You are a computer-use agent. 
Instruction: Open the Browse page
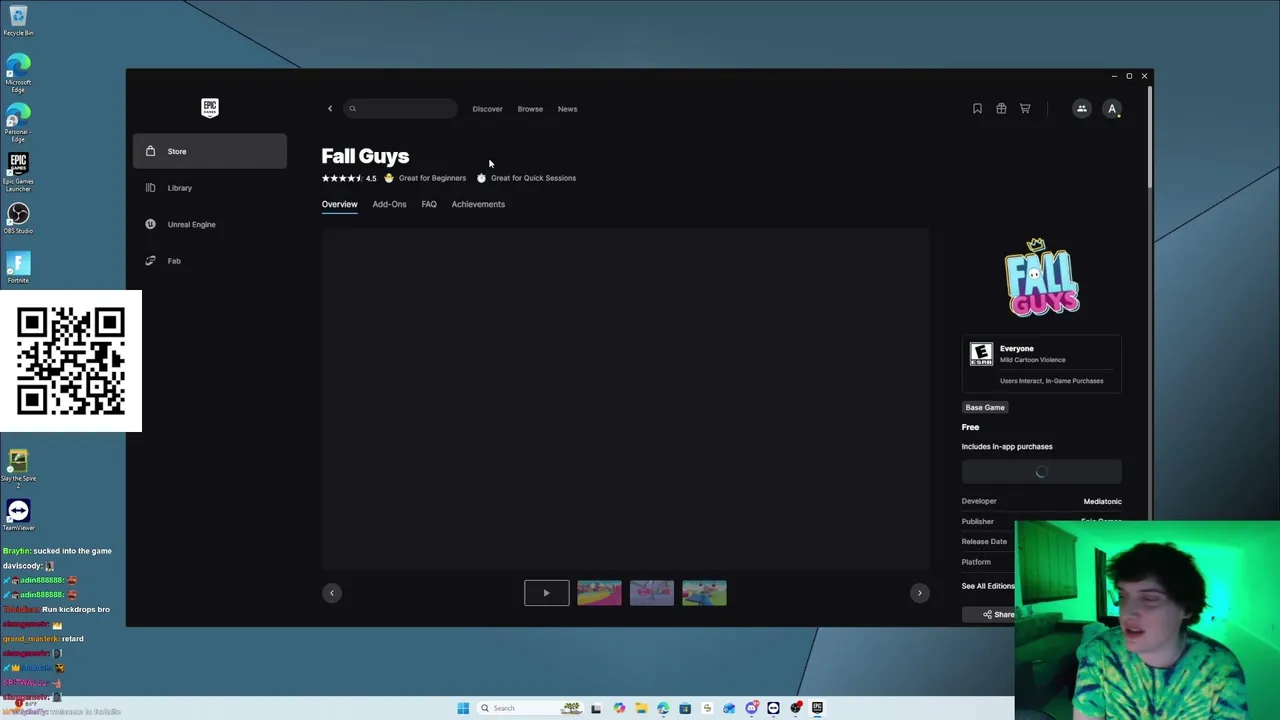(530, 109)
